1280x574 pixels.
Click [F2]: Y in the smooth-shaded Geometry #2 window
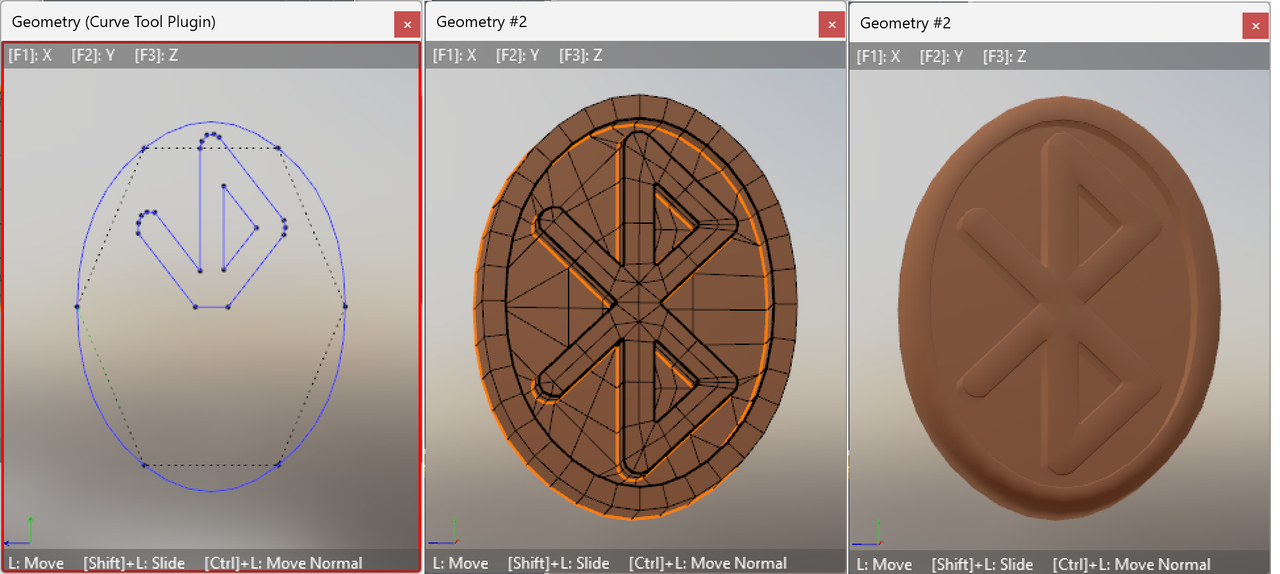pyautogui.click(x=942, y=56)
